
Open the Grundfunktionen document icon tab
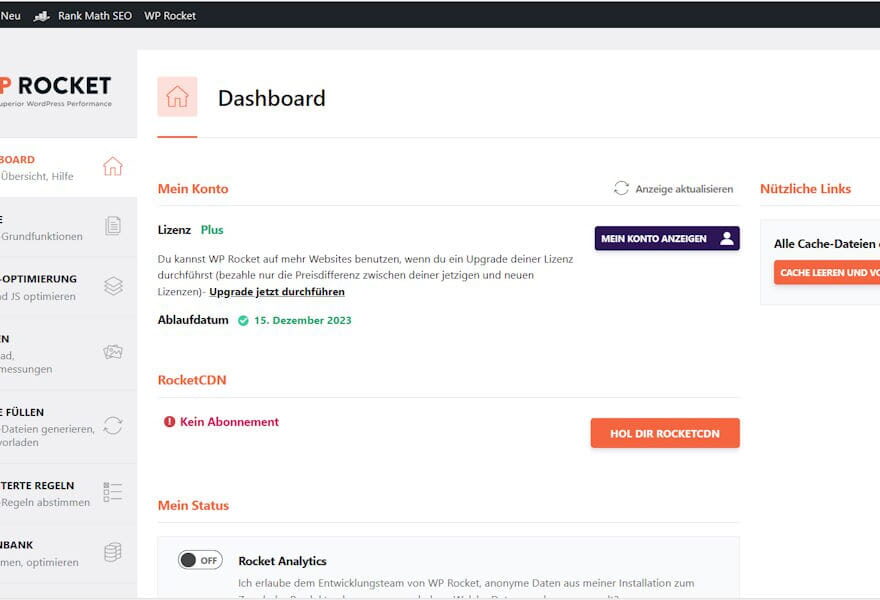click(x=113, y=226)
